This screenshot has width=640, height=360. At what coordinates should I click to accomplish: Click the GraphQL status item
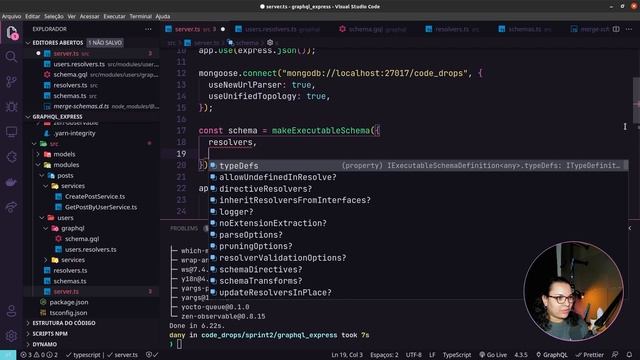[552, 355]
